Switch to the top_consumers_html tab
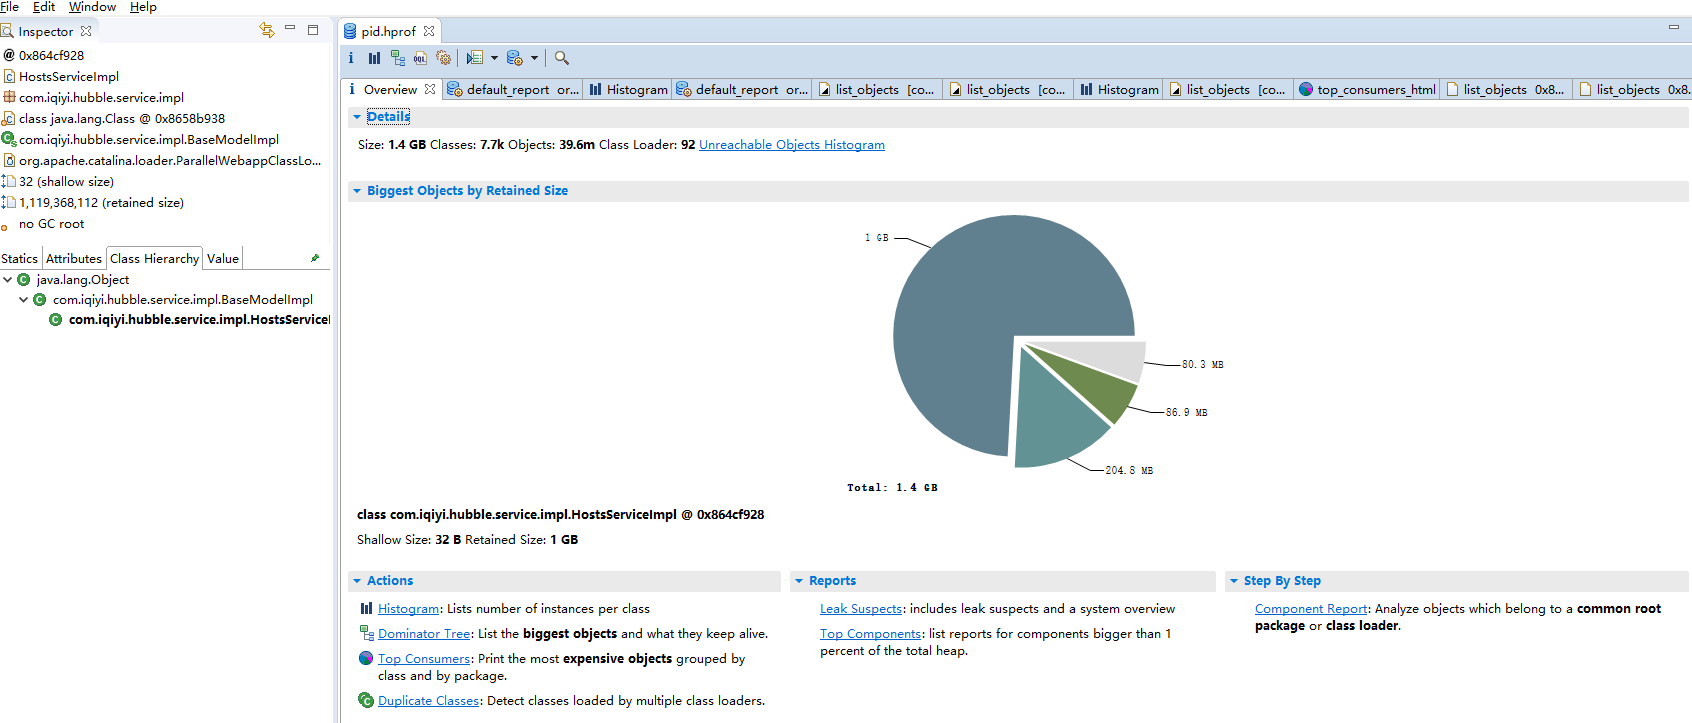This screenshot has width=1692, height=723. [1367, 89]
